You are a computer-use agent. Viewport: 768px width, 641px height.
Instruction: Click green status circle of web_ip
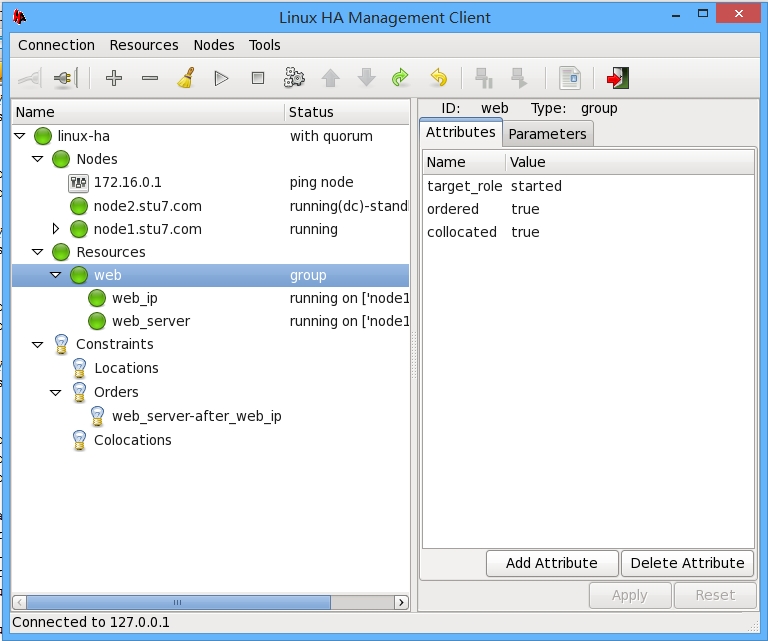[x=96, y=298]
